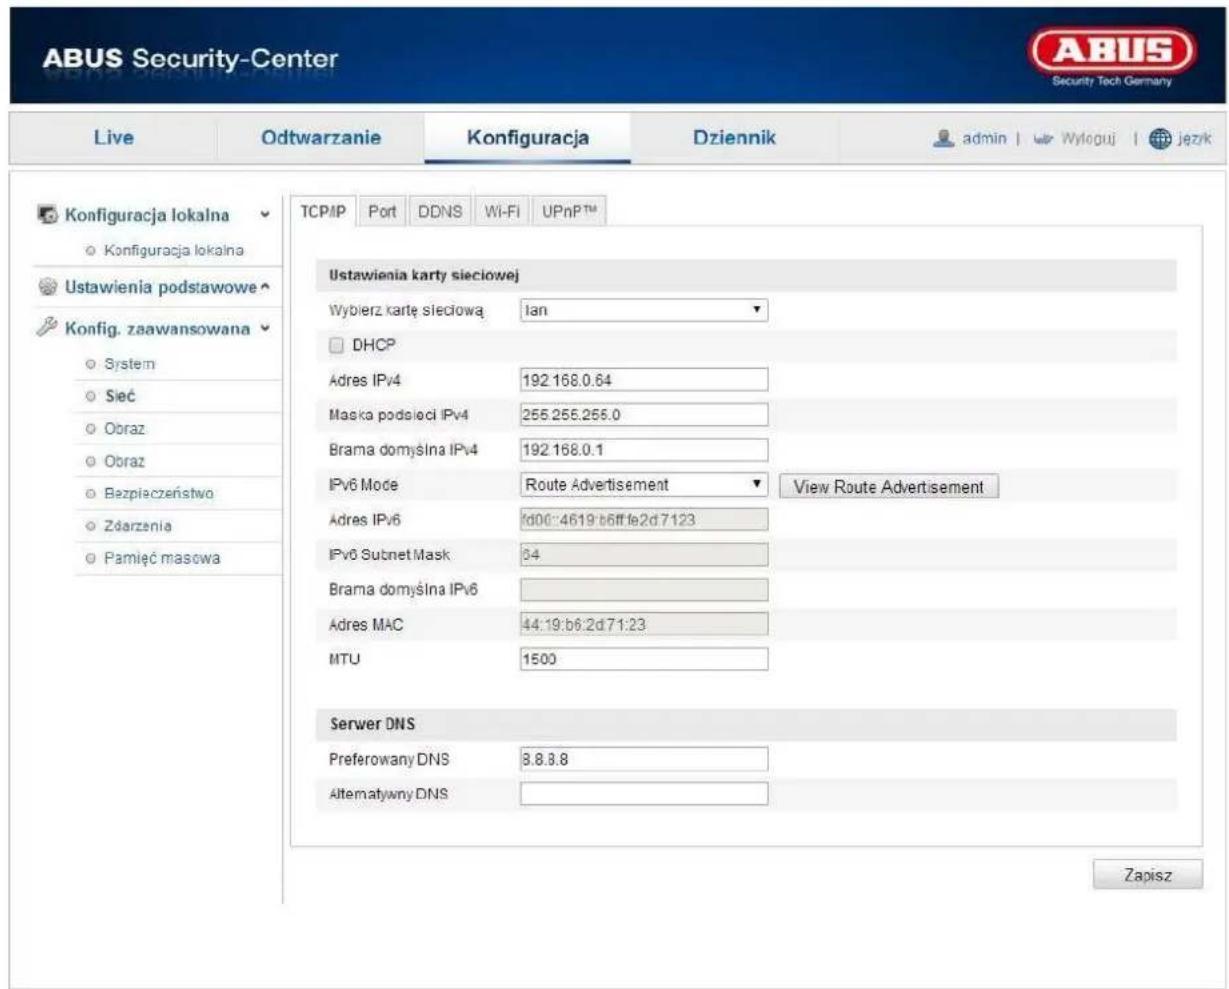Open the Zdarzenia menu item
The image size is (1229, 989).
[138, 525]
